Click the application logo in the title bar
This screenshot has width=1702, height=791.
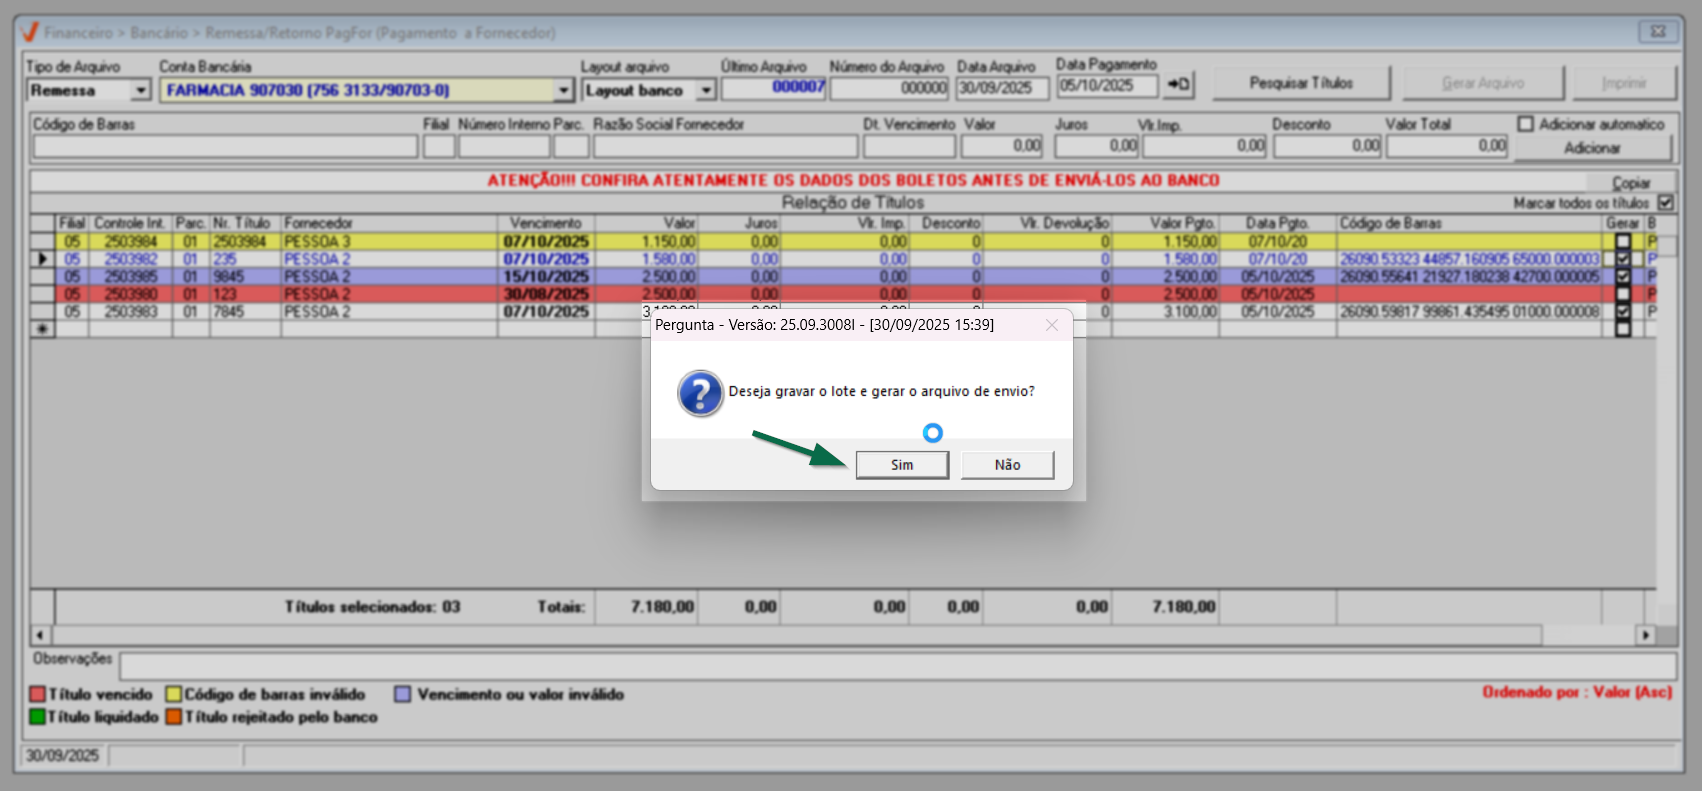30,32
